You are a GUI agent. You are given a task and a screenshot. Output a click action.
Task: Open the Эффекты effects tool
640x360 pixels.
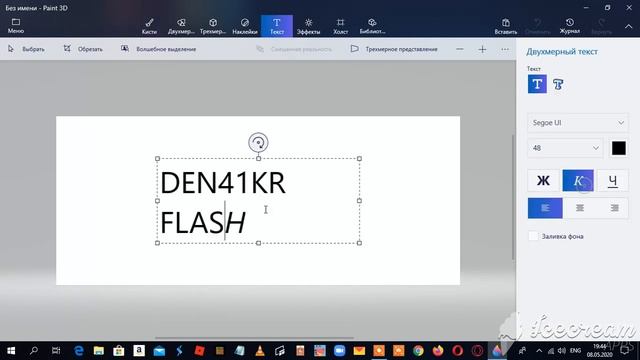[309, 26]
